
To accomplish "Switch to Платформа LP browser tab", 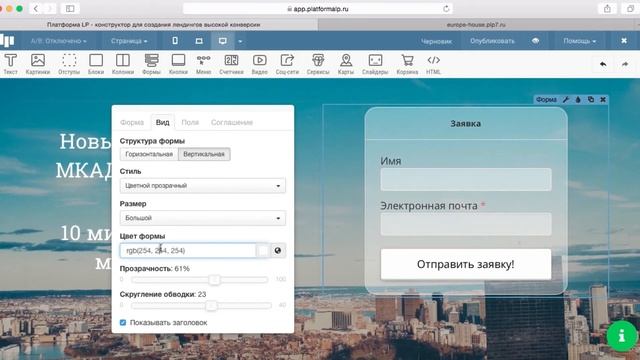I will [x=153, y=24].
